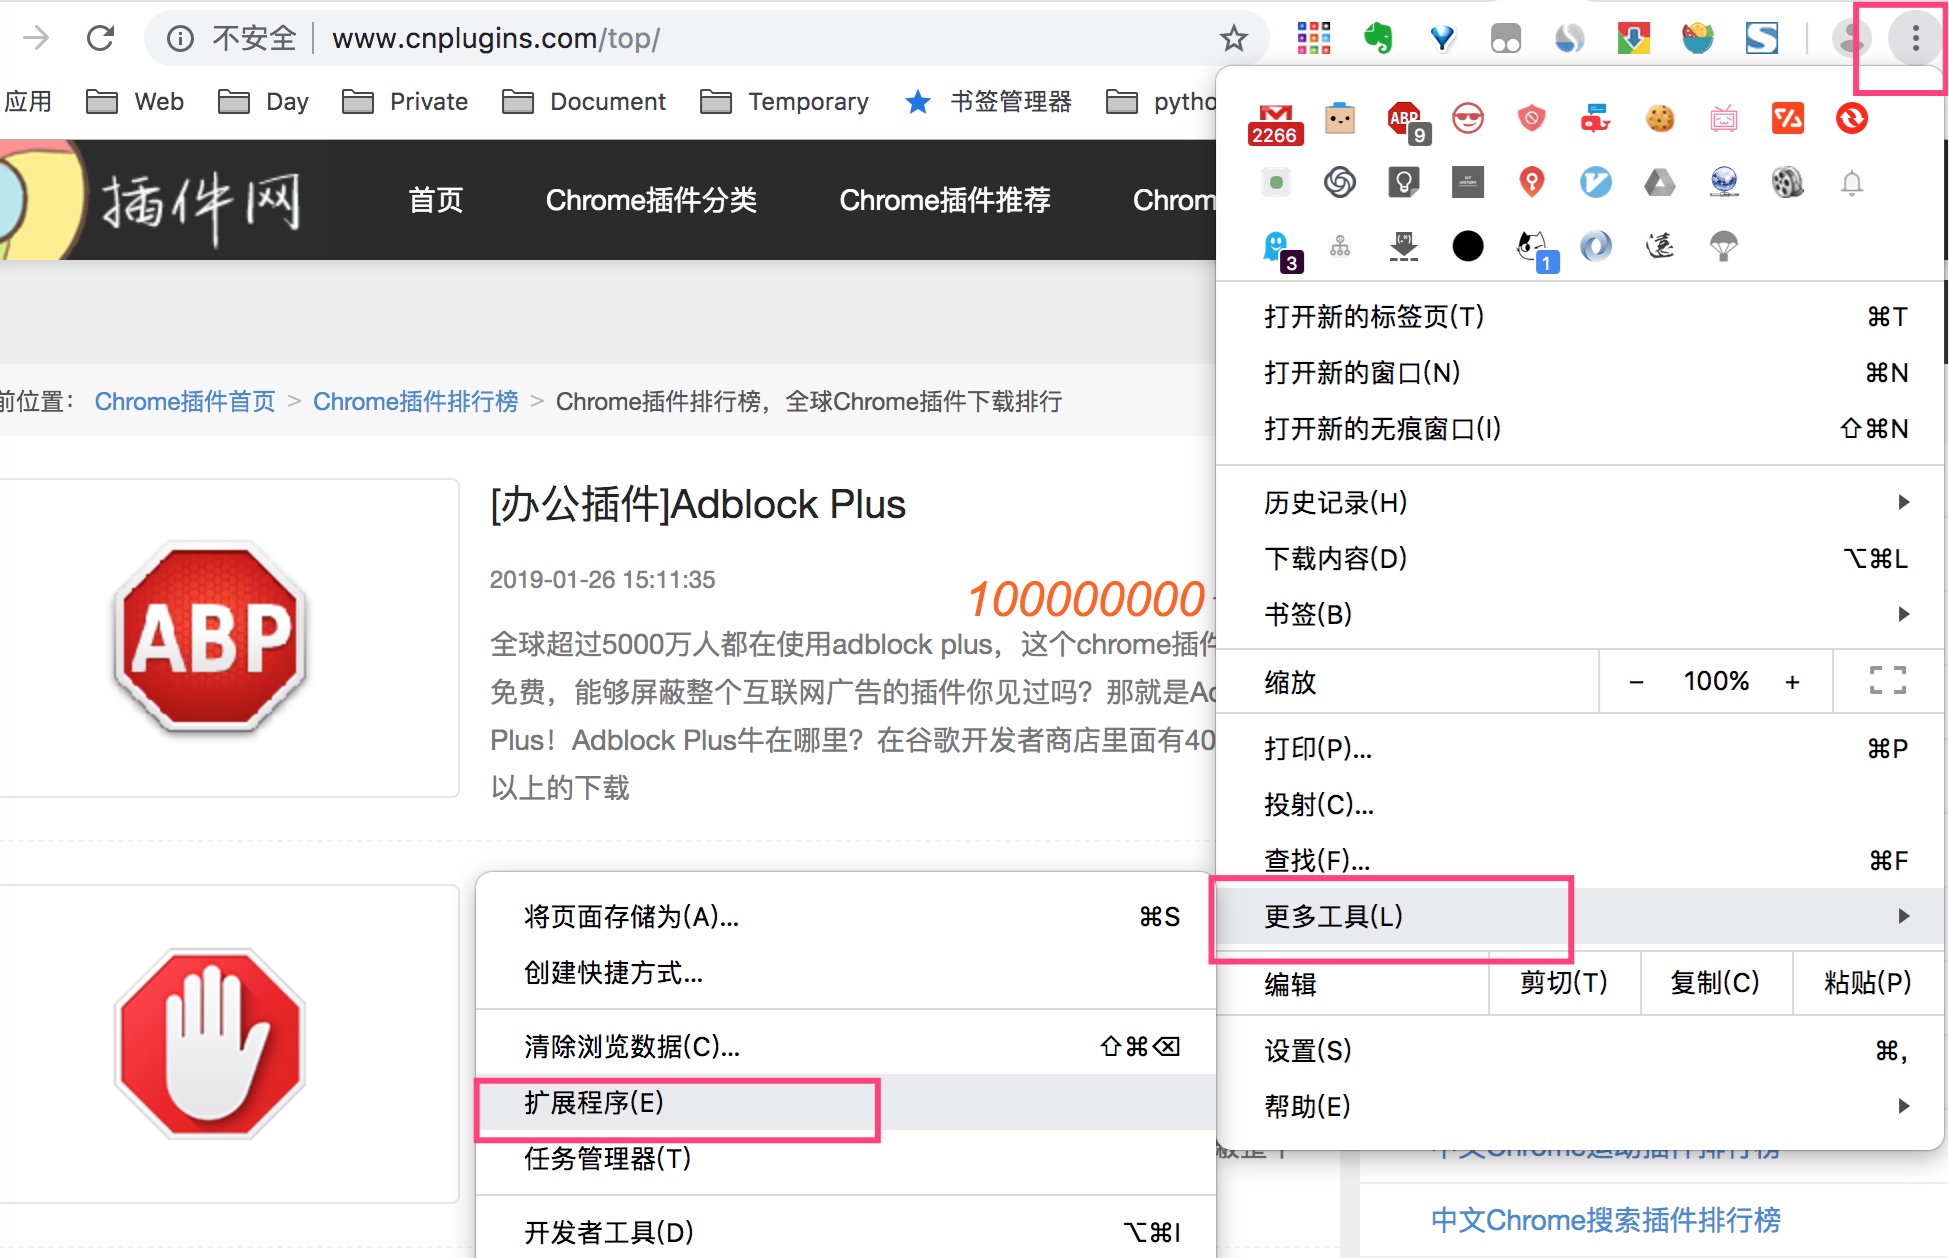Click the Ghostery ghost extension icon
The height and width of the screenshot is (1258, 1949).
click(x=1277, y=248)
